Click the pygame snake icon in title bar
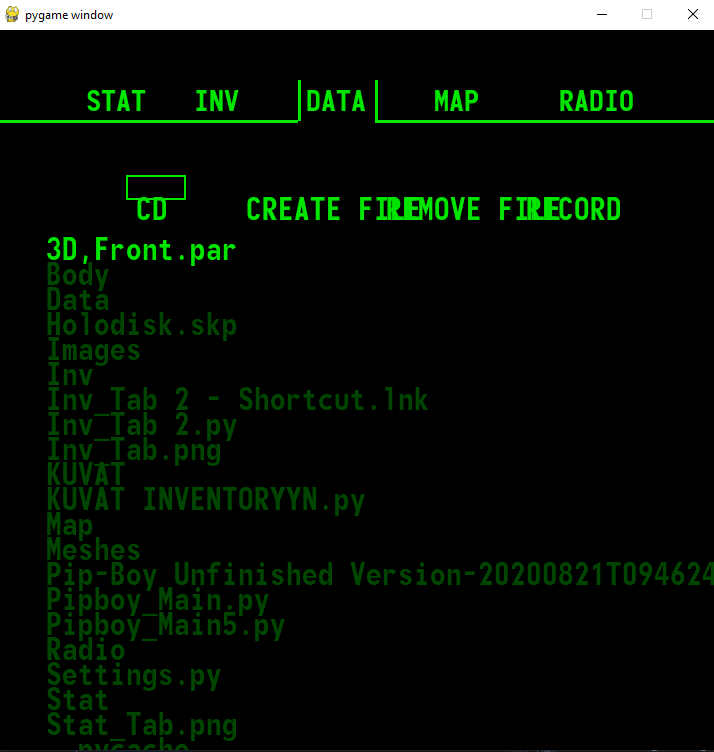This screenshot has width=714, height=752. pos(12,14)
